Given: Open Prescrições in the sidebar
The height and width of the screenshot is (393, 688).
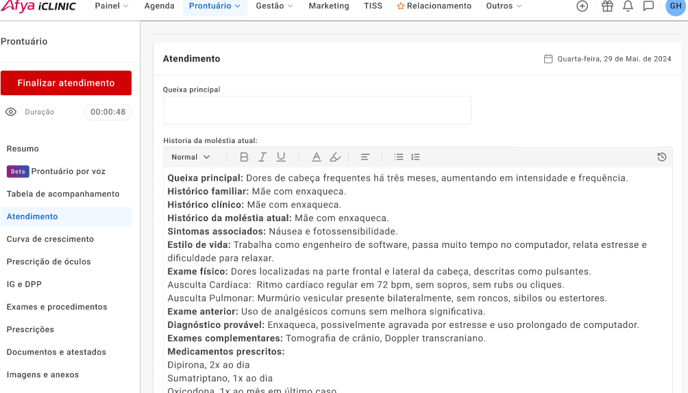Looking at the screenshot, I should pos(30,329).
